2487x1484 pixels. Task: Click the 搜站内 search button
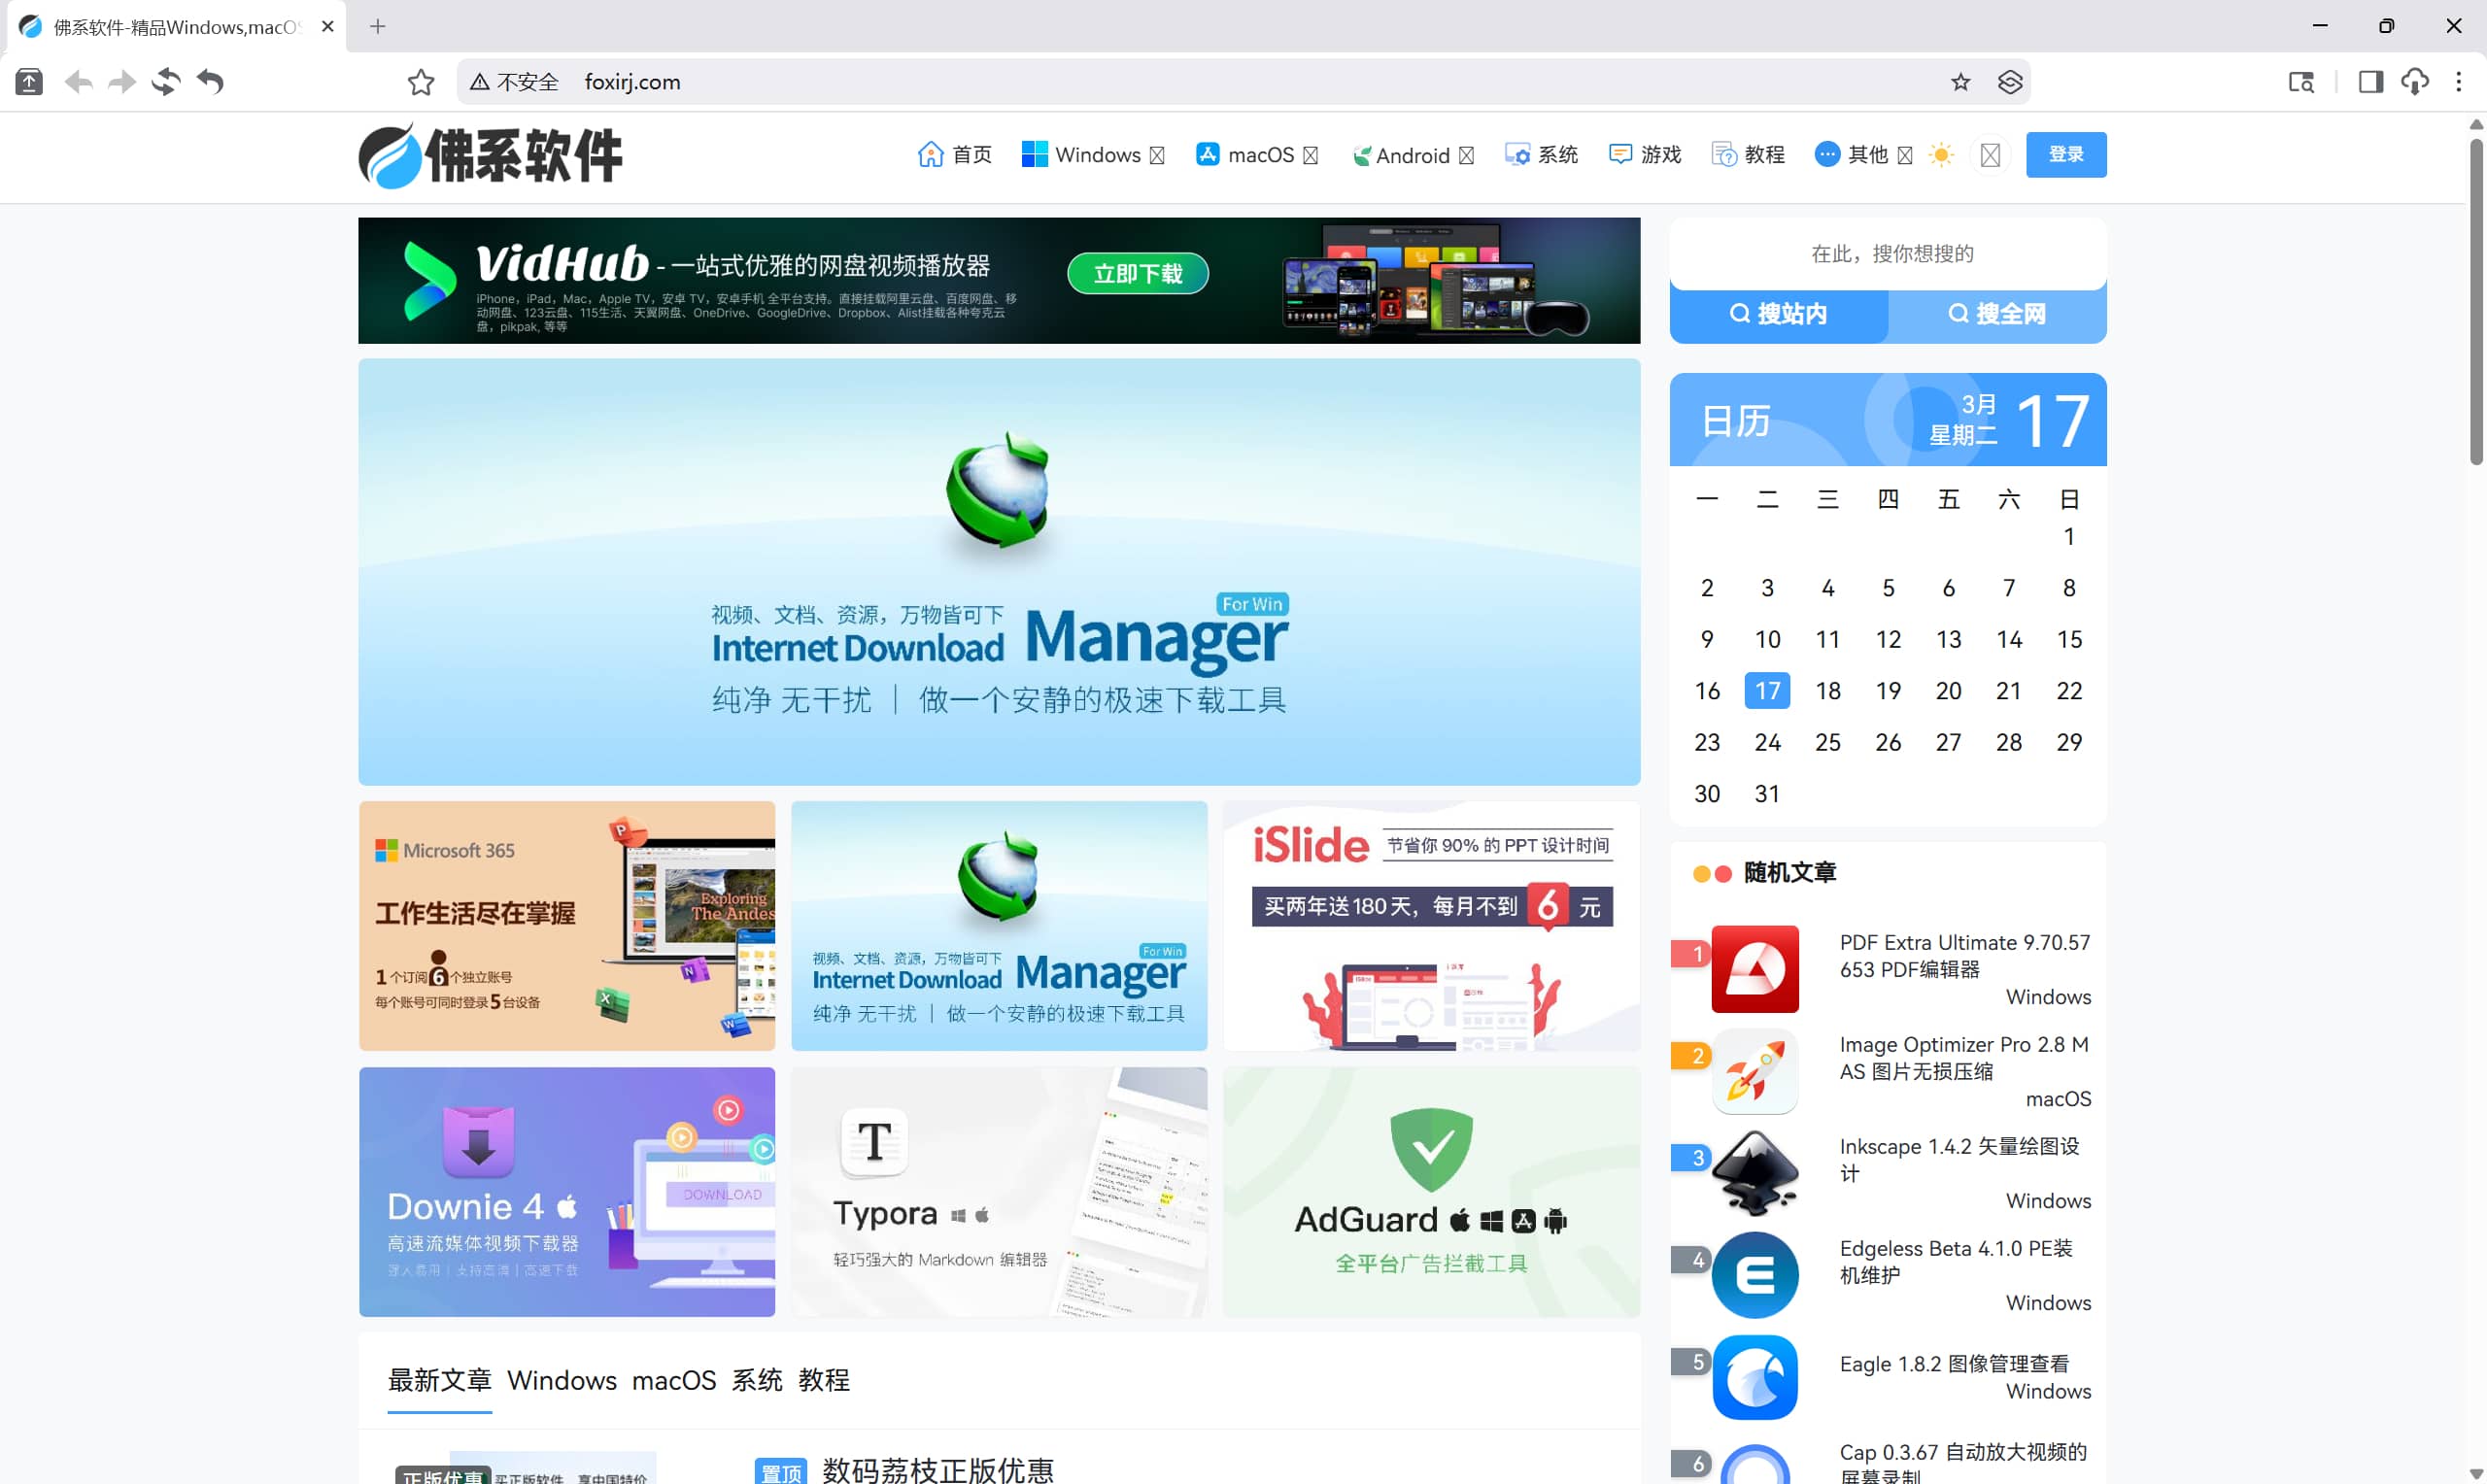[x=1779, y=314]
